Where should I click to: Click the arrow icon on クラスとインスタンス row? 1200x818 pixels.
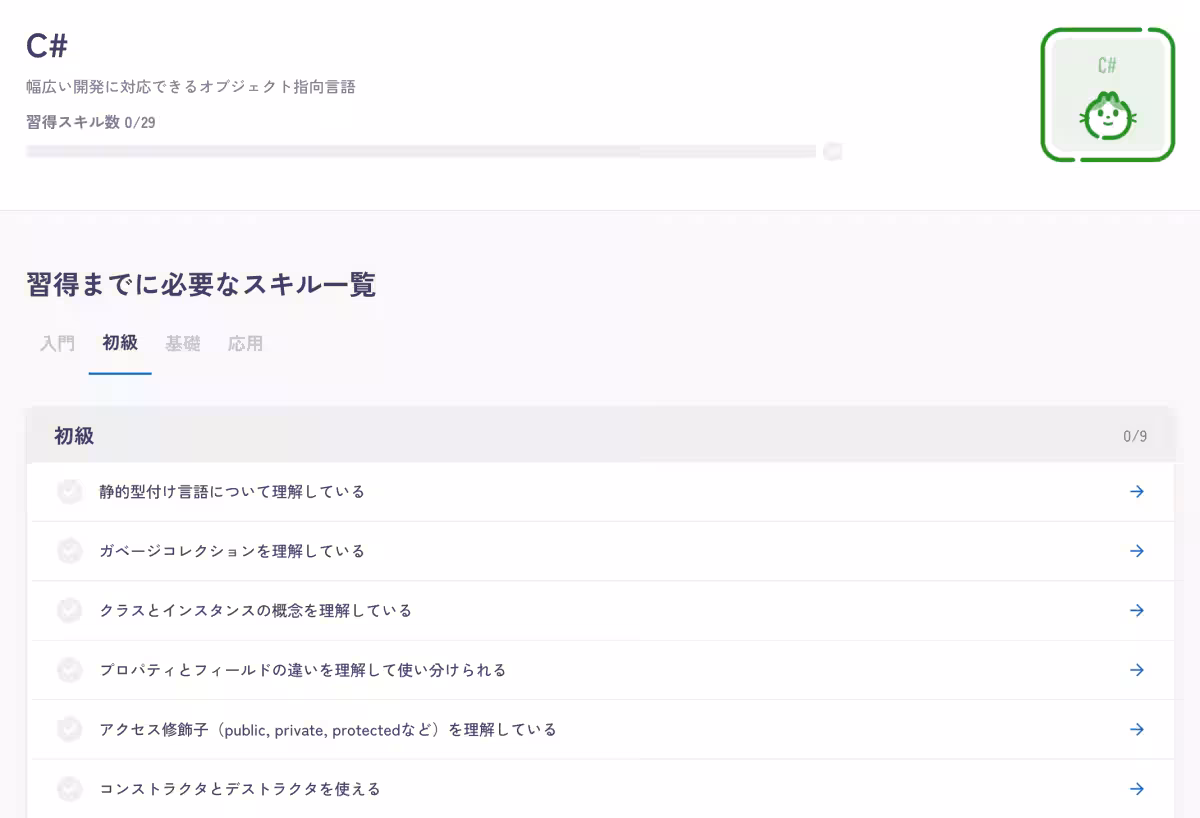(1137, 610)
